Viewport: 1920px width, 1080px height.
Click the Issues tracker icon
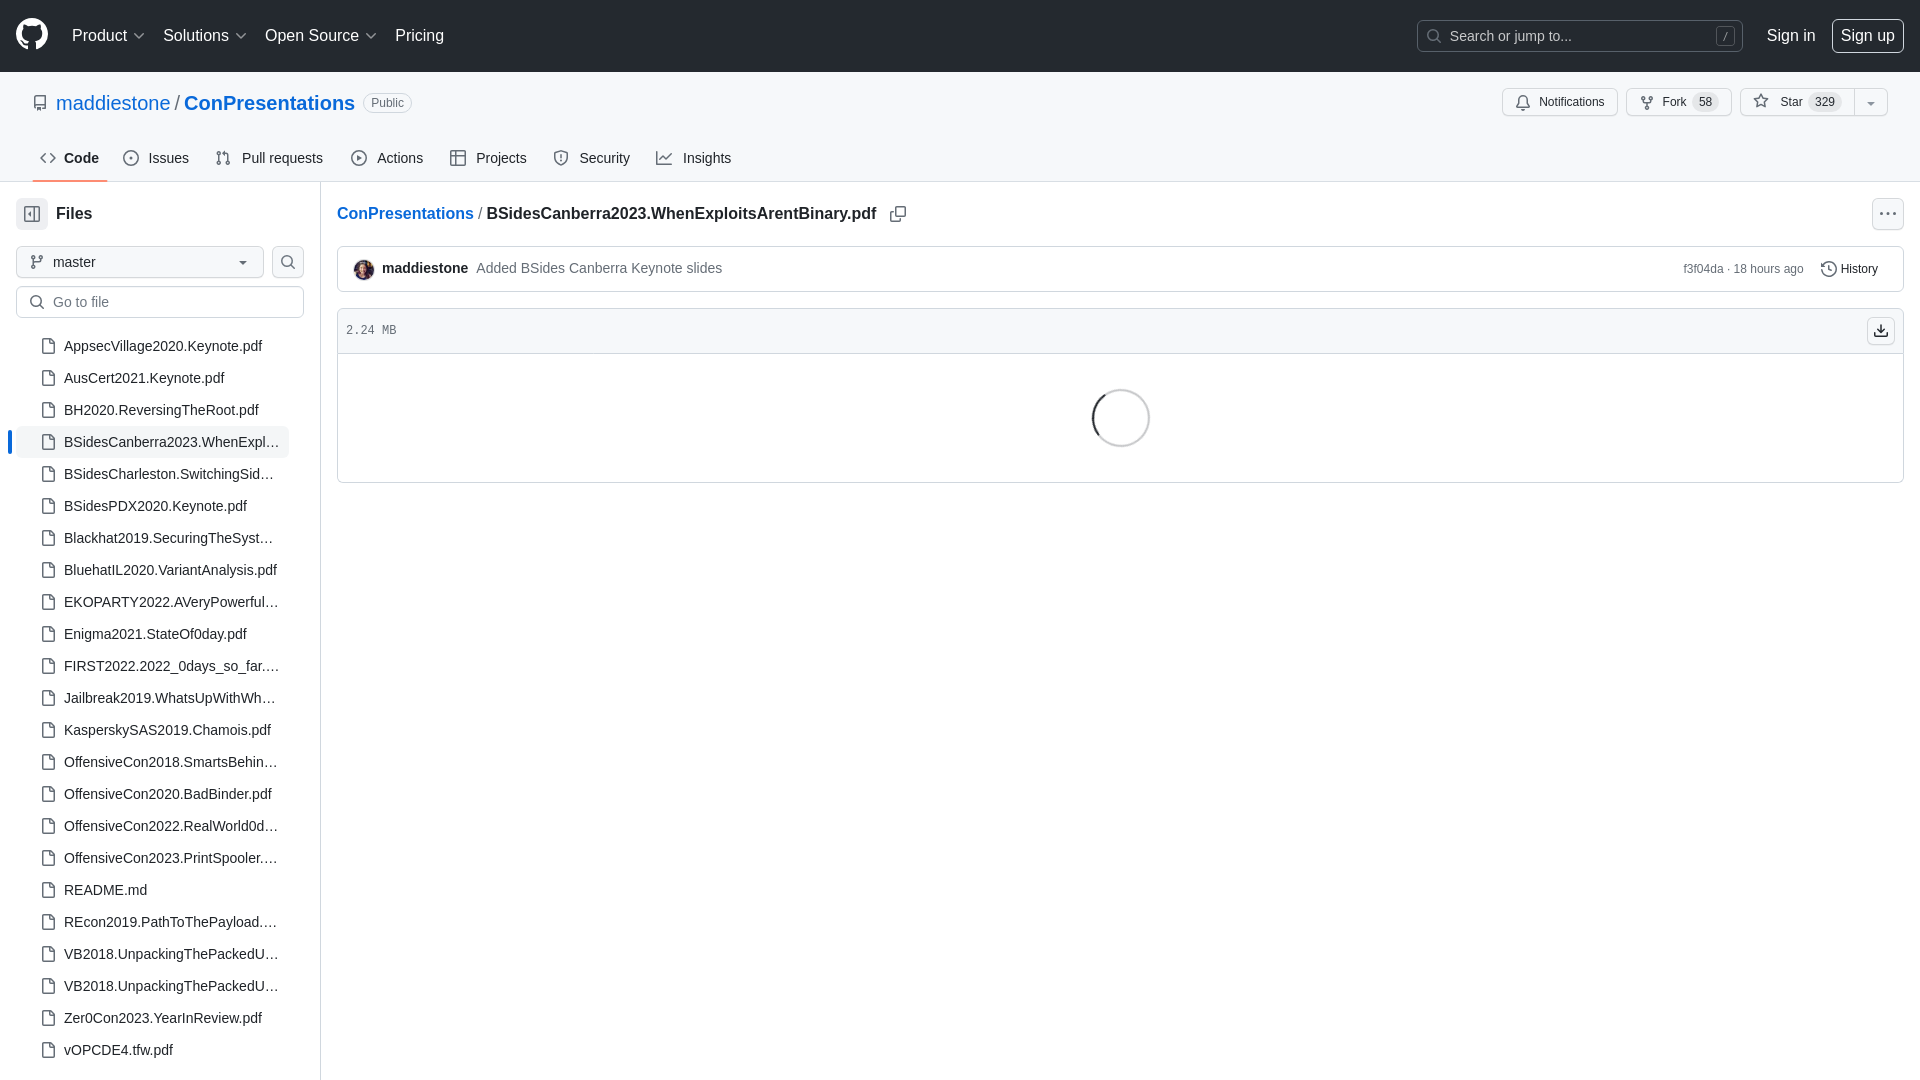131,158
